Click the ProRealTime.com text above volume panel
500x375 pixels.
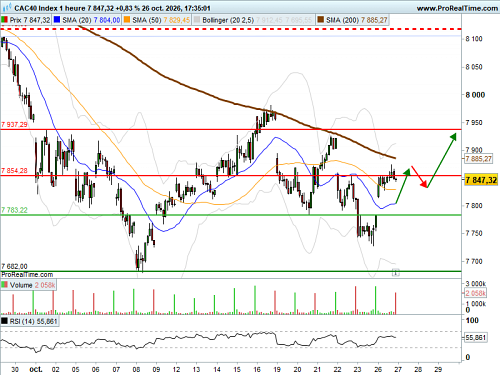(x=27, y=275)
